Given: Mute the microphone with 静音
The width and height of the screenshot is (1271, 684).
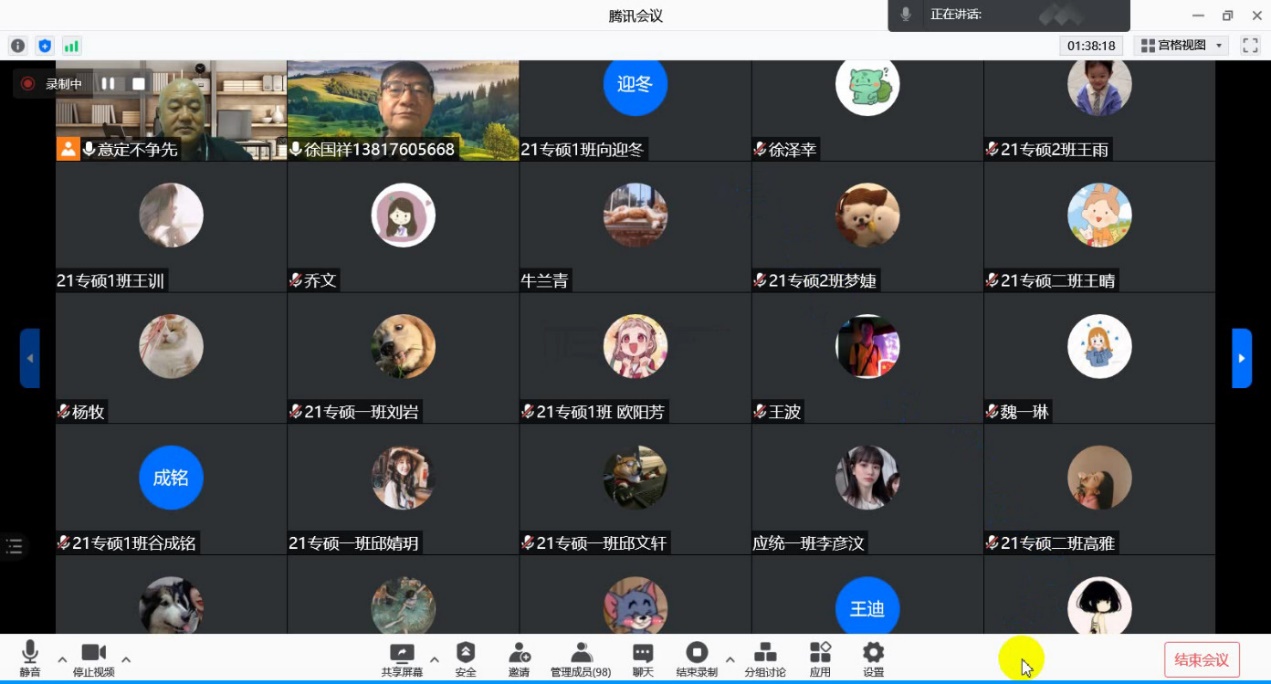Looking at the screenshot, I should click(x=30, y=659).
